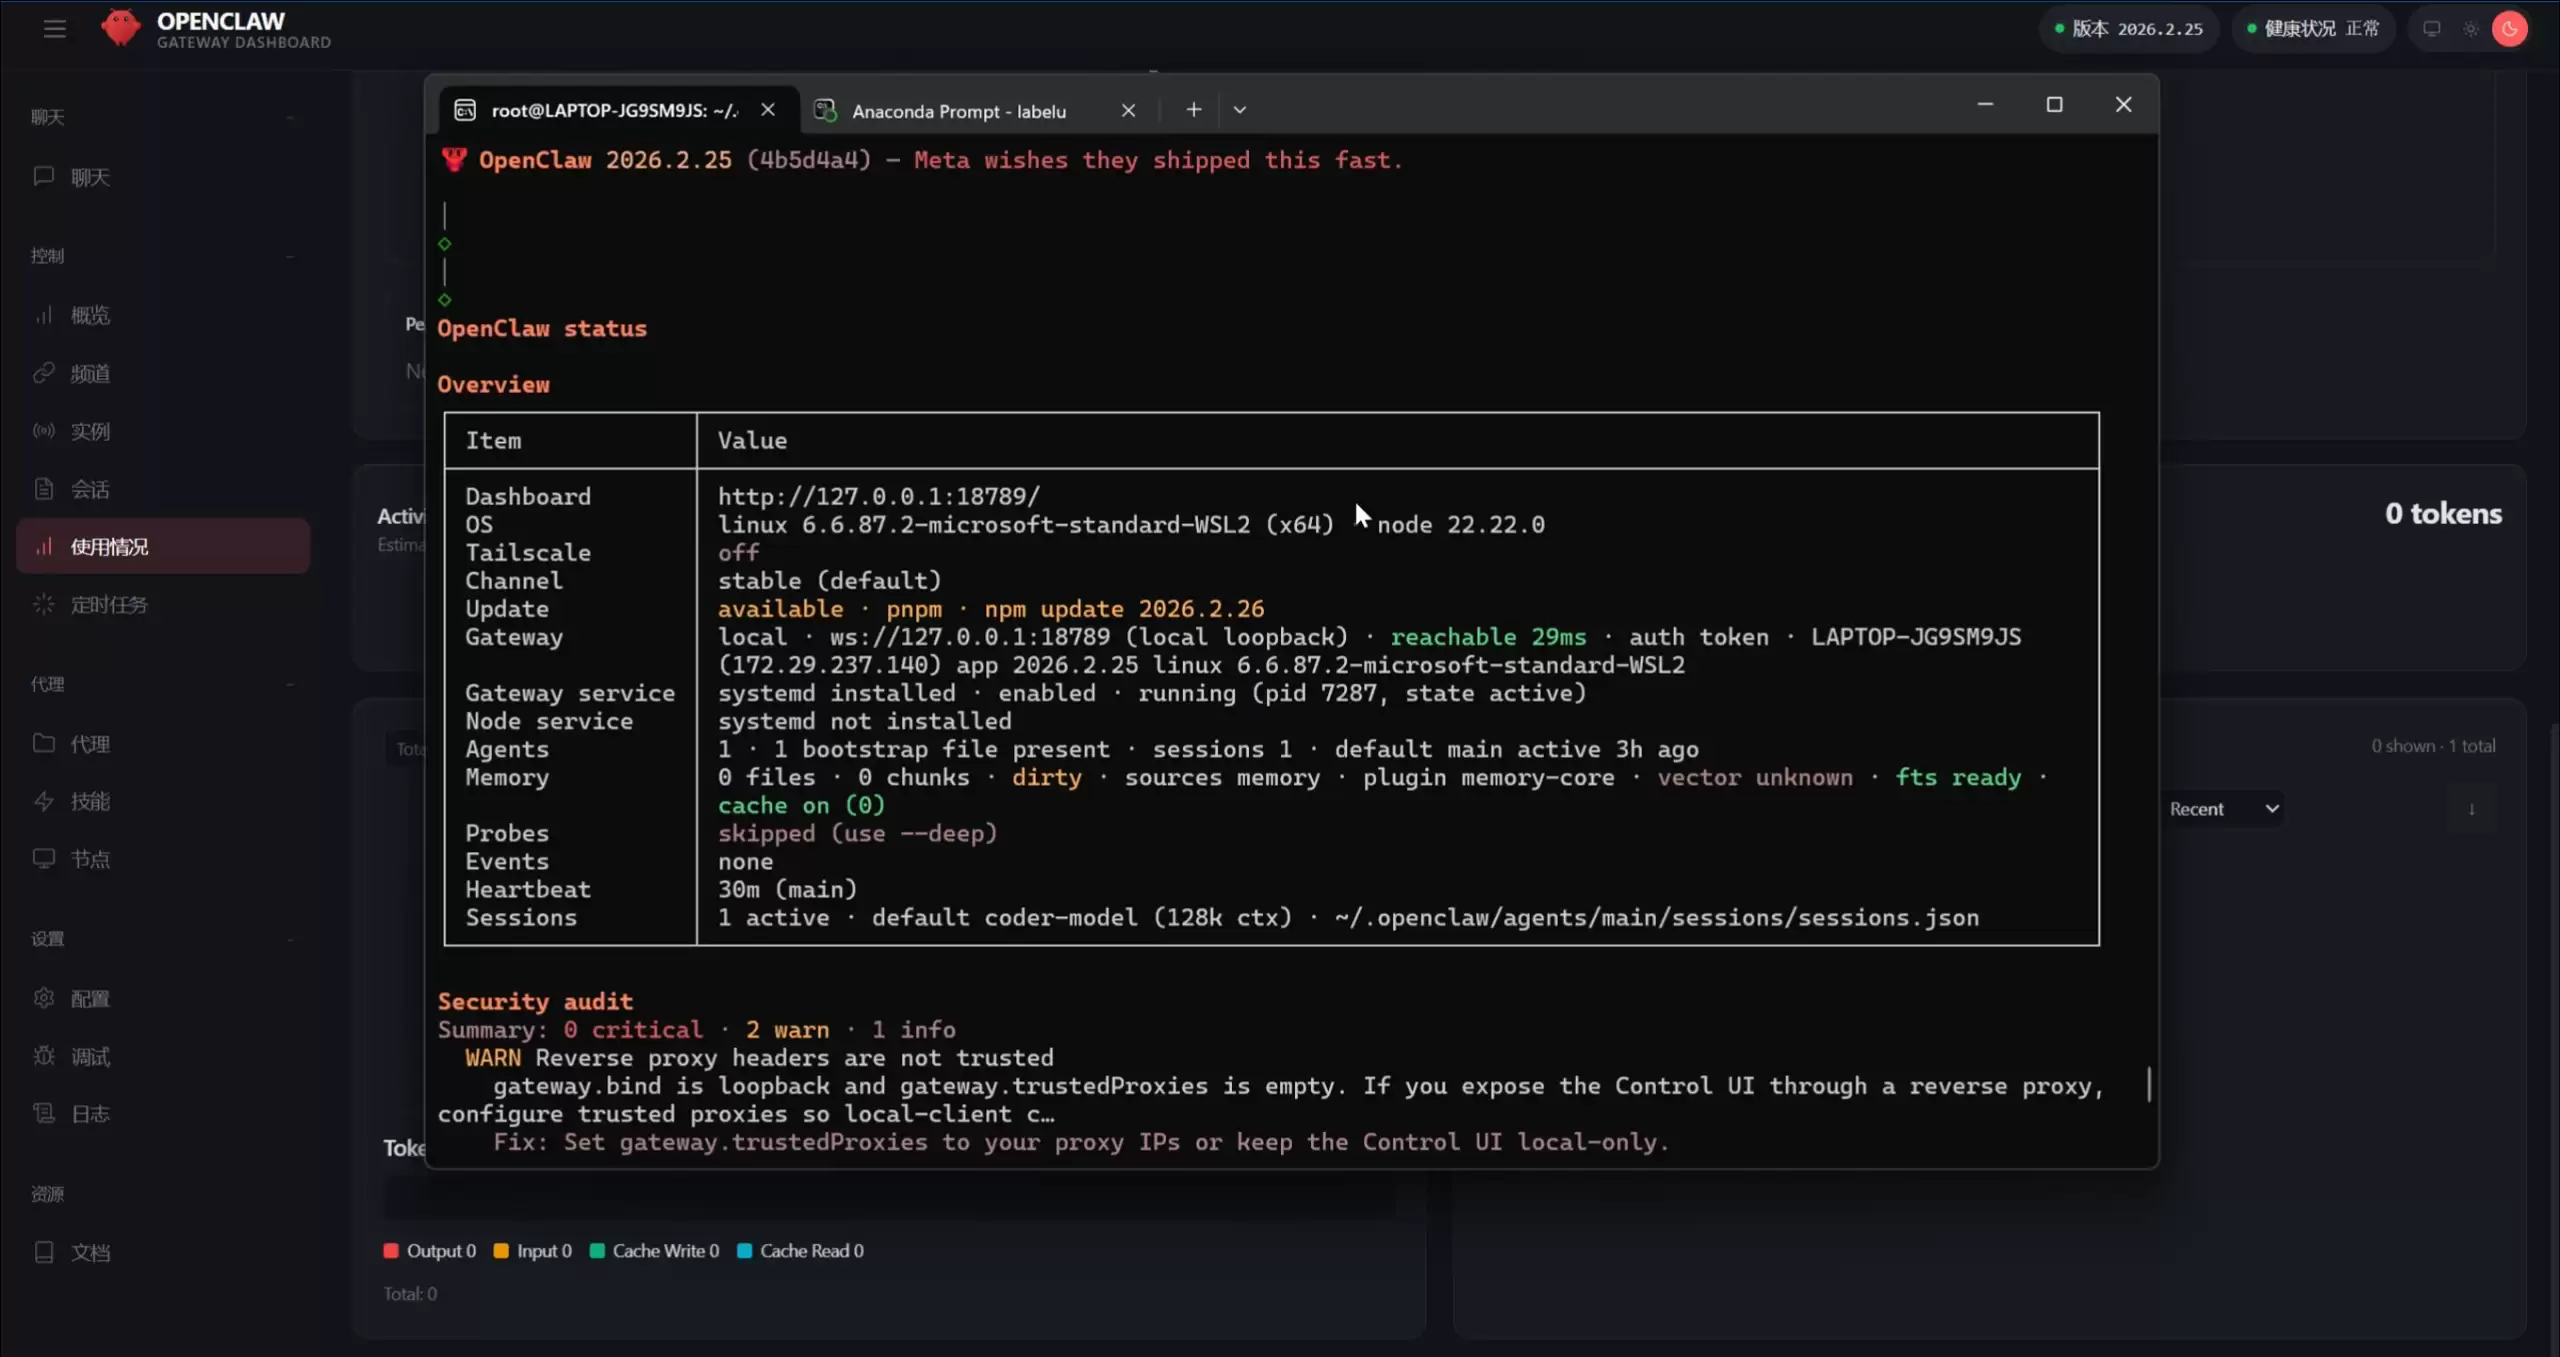Open the 节点 nodes page
This screenshot has width=2560, height=1357.
90,859
